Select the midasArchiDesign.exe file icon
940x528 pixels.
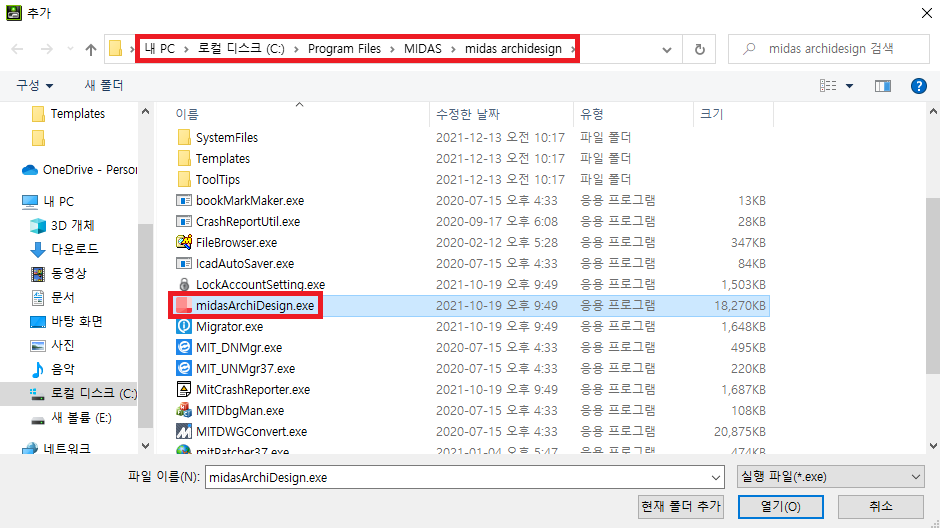(183, 305)
